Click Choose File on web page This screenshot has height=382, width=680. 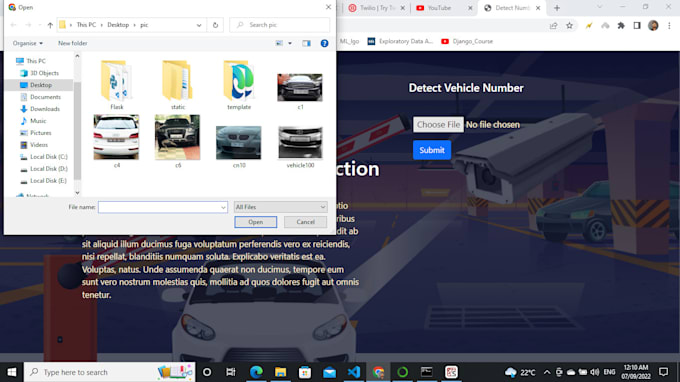[x=438, y=125]
